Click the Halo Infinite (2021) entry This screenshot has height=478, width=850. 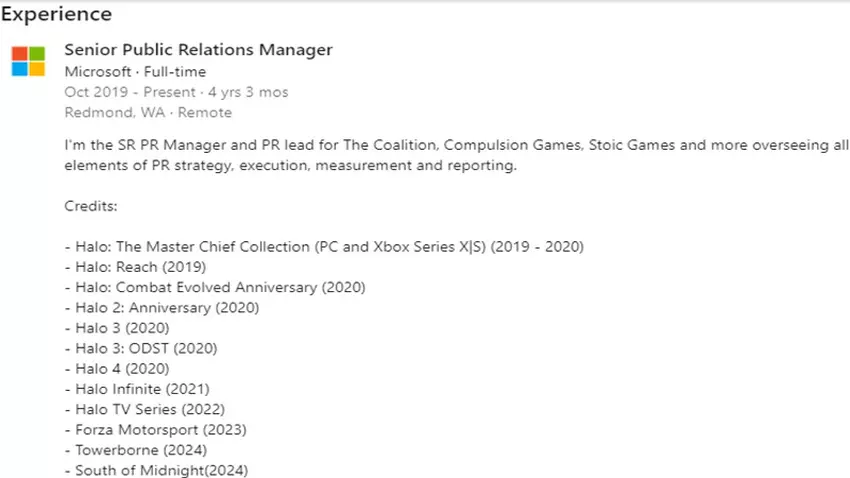[137, 389]
